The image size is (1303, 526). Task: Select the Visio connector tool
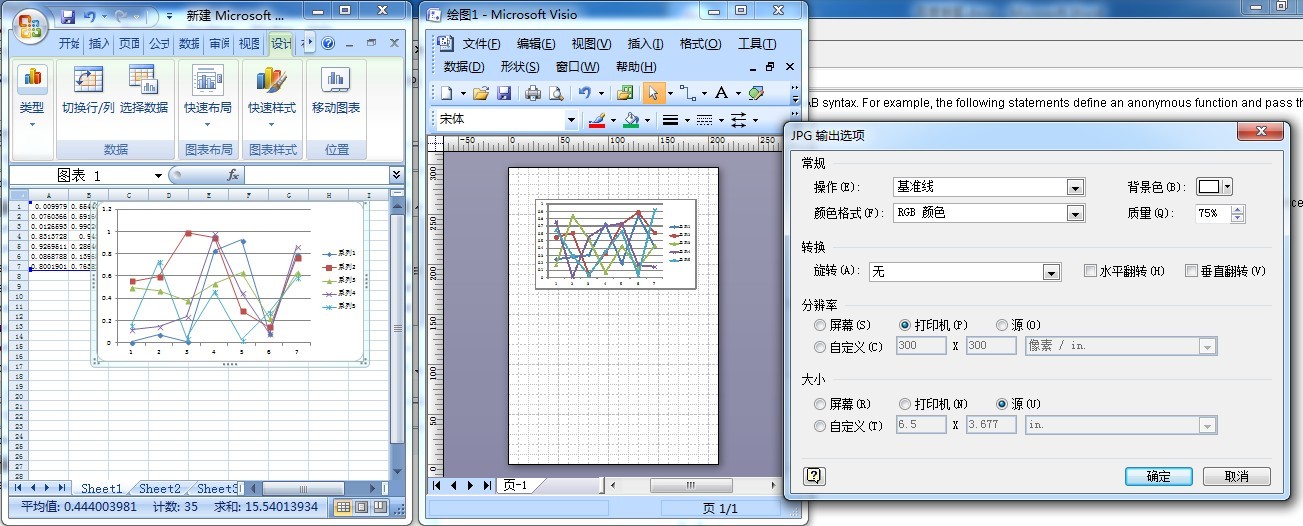(x=686, y=93)
